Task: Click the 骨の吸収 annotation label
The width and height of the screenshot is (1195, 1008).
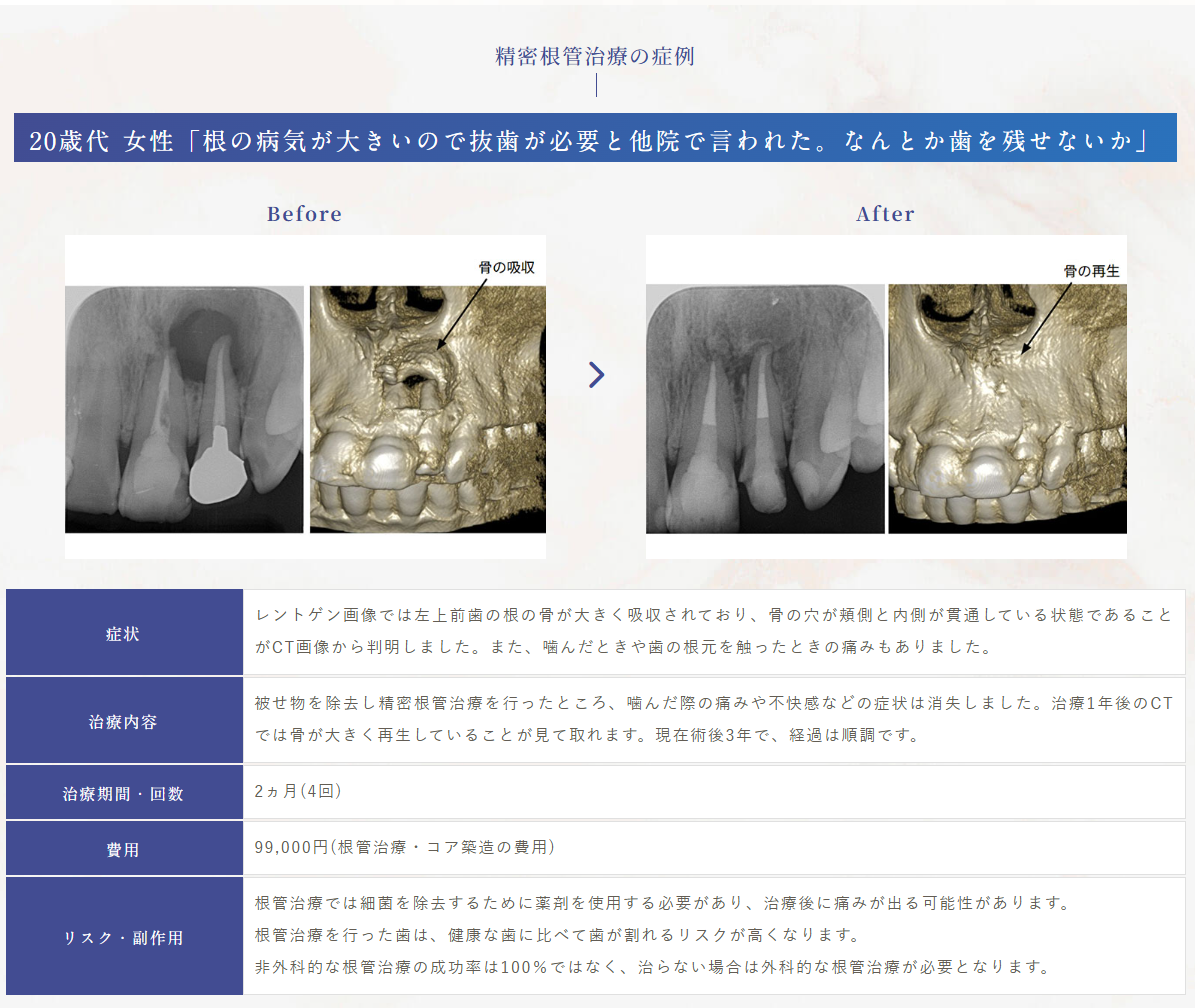Action: click(x=506, y=267)
